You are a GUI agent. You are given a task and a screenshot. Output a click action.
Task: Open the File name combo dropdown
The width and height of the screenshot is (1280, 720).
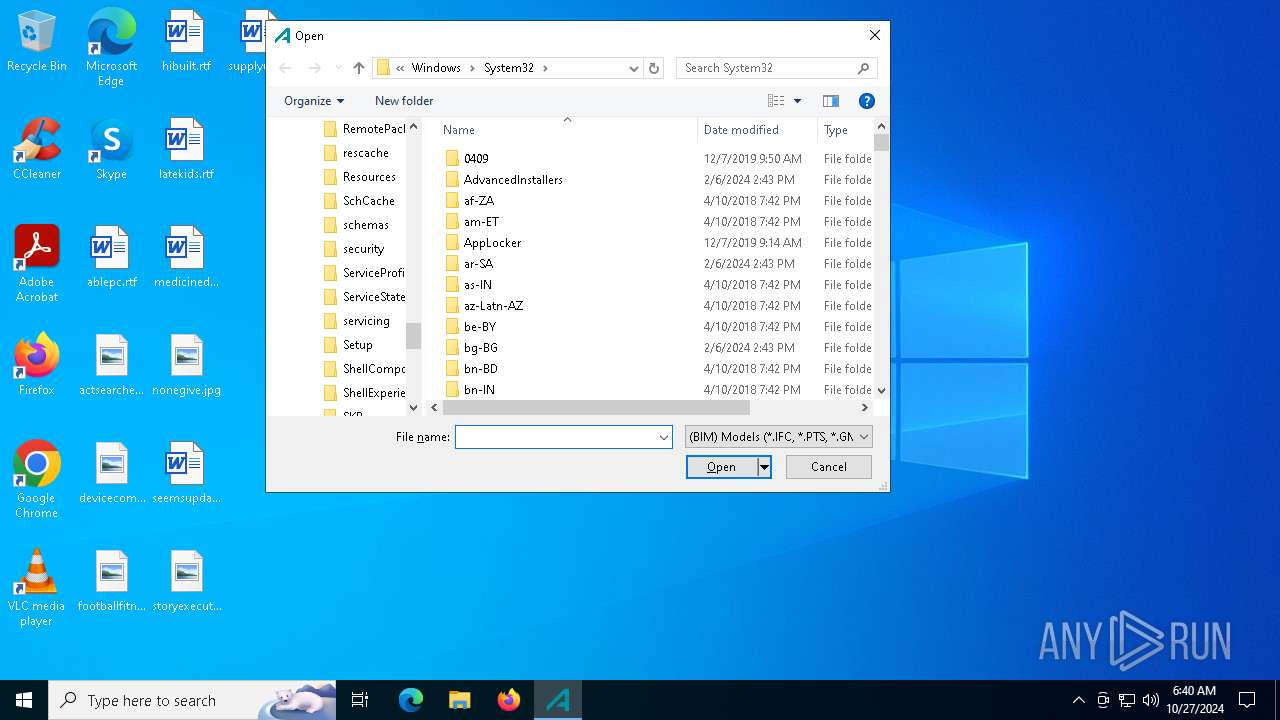click(664, 437)
